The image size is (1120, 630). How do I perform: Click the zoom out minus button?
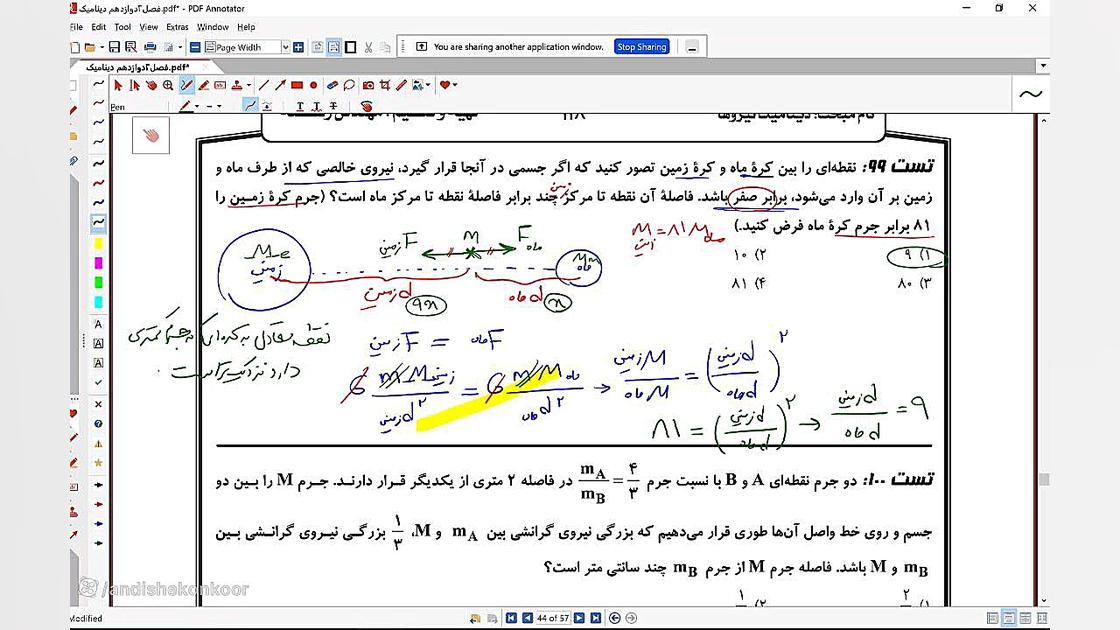tap(195, 47)
